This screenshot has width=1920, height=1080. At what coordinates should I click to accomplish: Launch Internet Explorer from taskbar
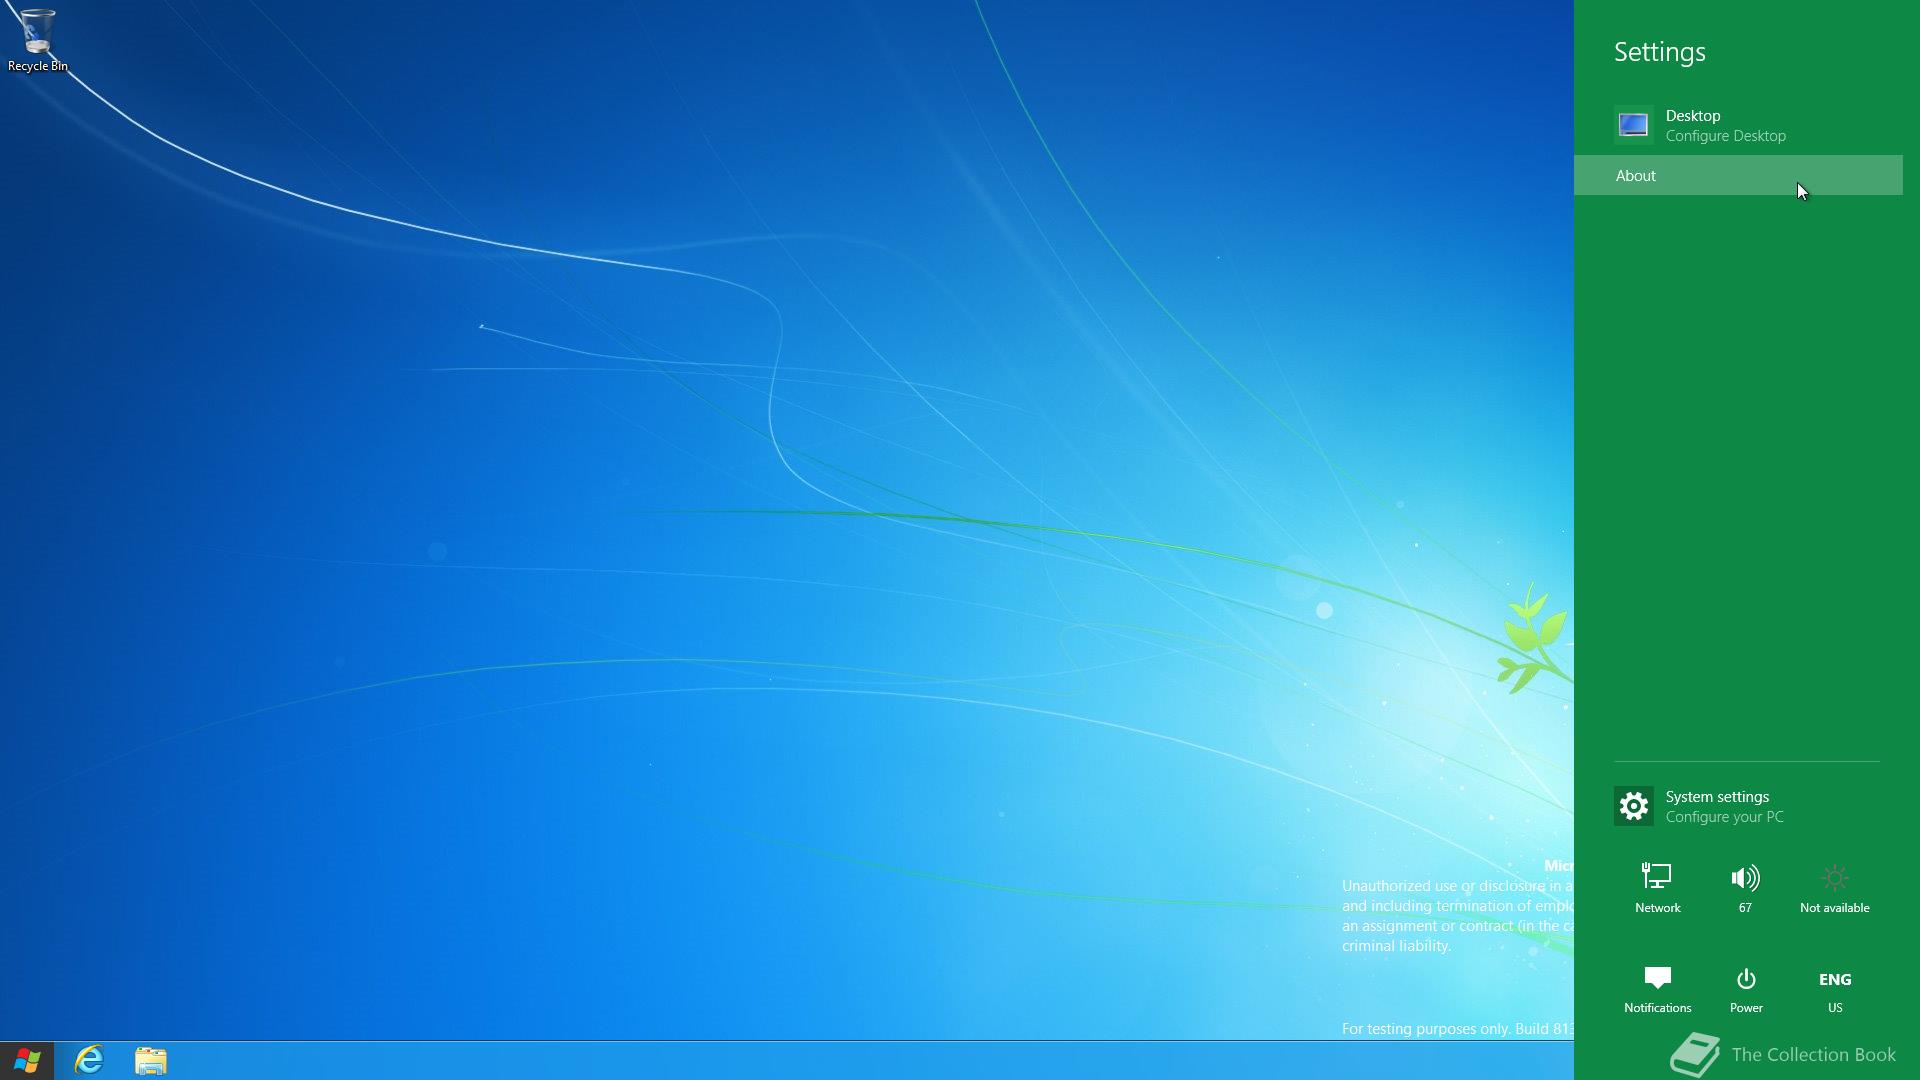[x=89, y=1060]
